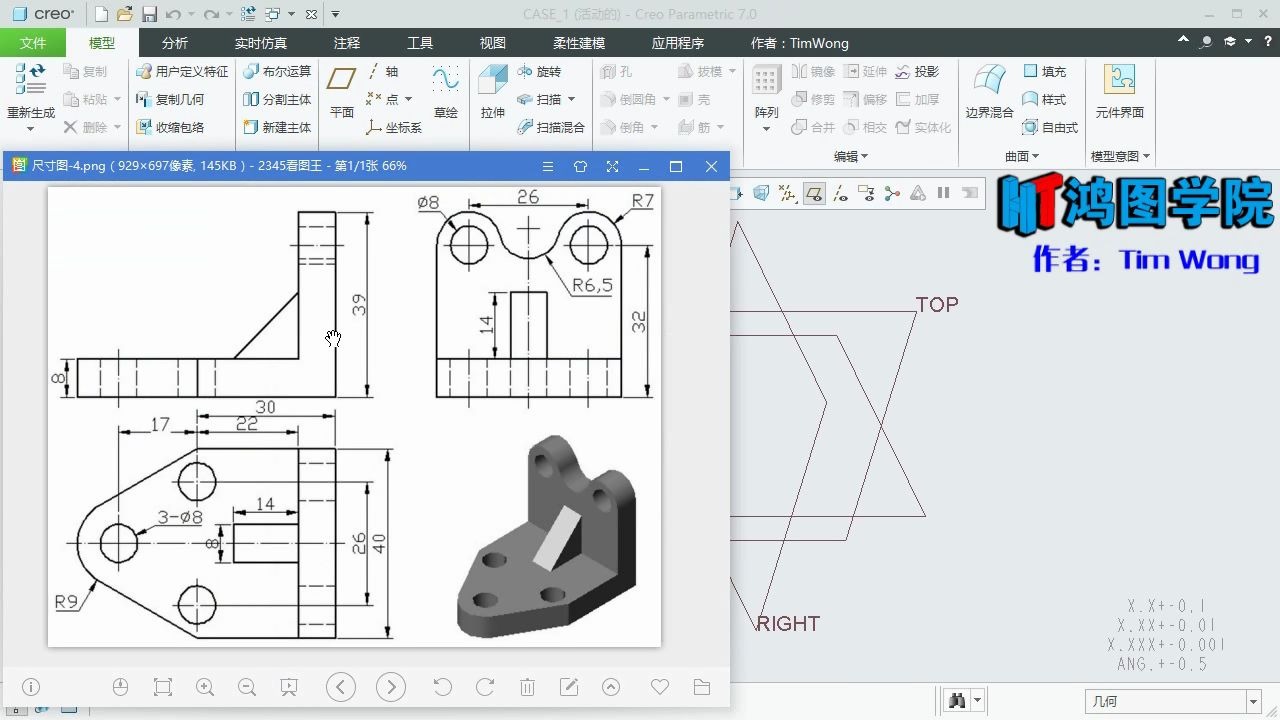
Task: Switch to the Tools (工具) tab
Action: click(x=420, y=43)
